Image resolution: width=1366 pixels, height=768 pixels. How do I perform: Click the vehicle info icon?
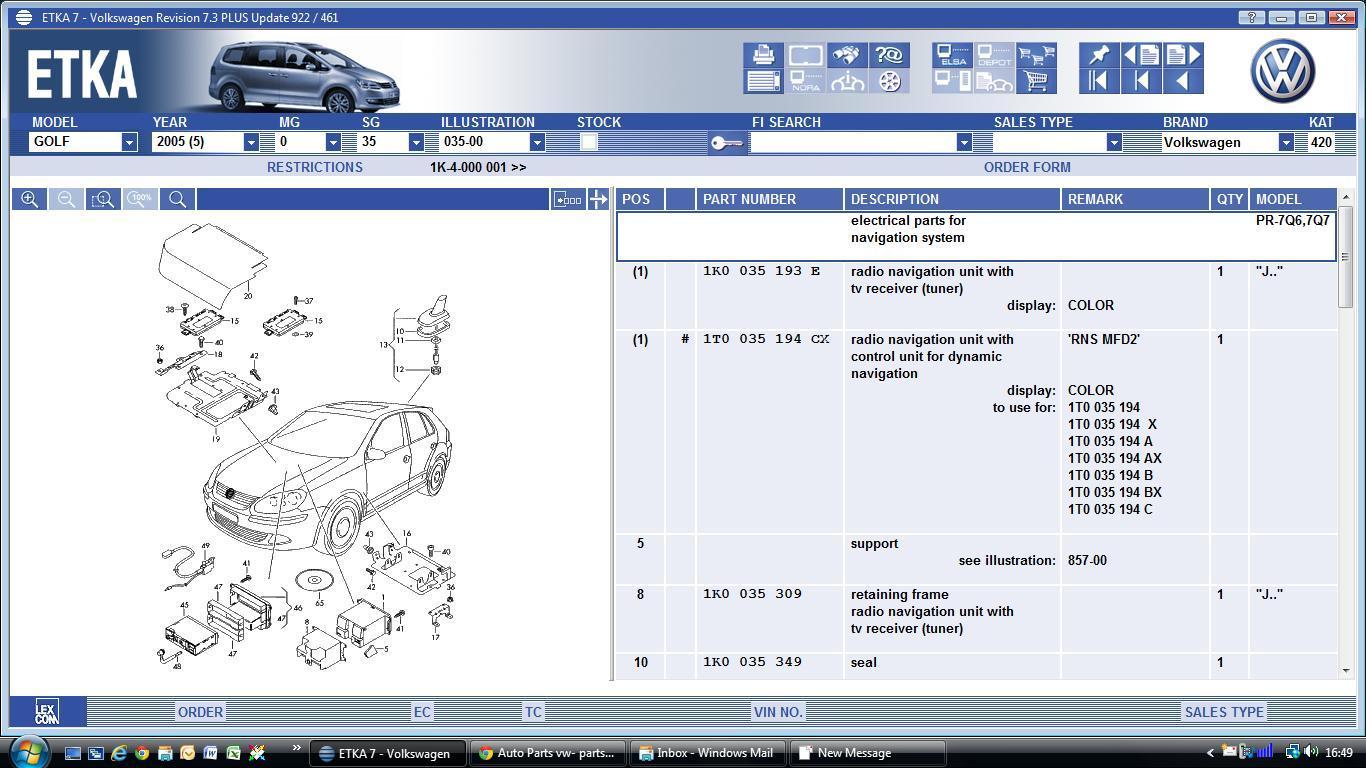pos(847,82)
